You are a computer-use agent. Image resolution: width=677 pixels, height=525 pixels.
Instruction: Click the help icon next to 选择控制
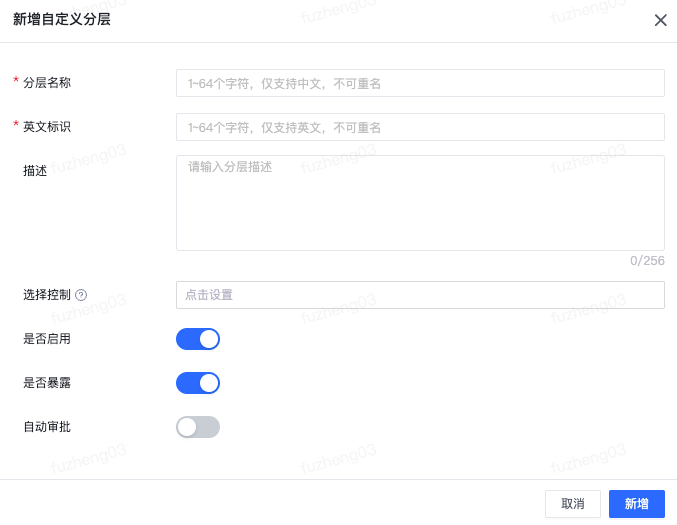(81, 295)
